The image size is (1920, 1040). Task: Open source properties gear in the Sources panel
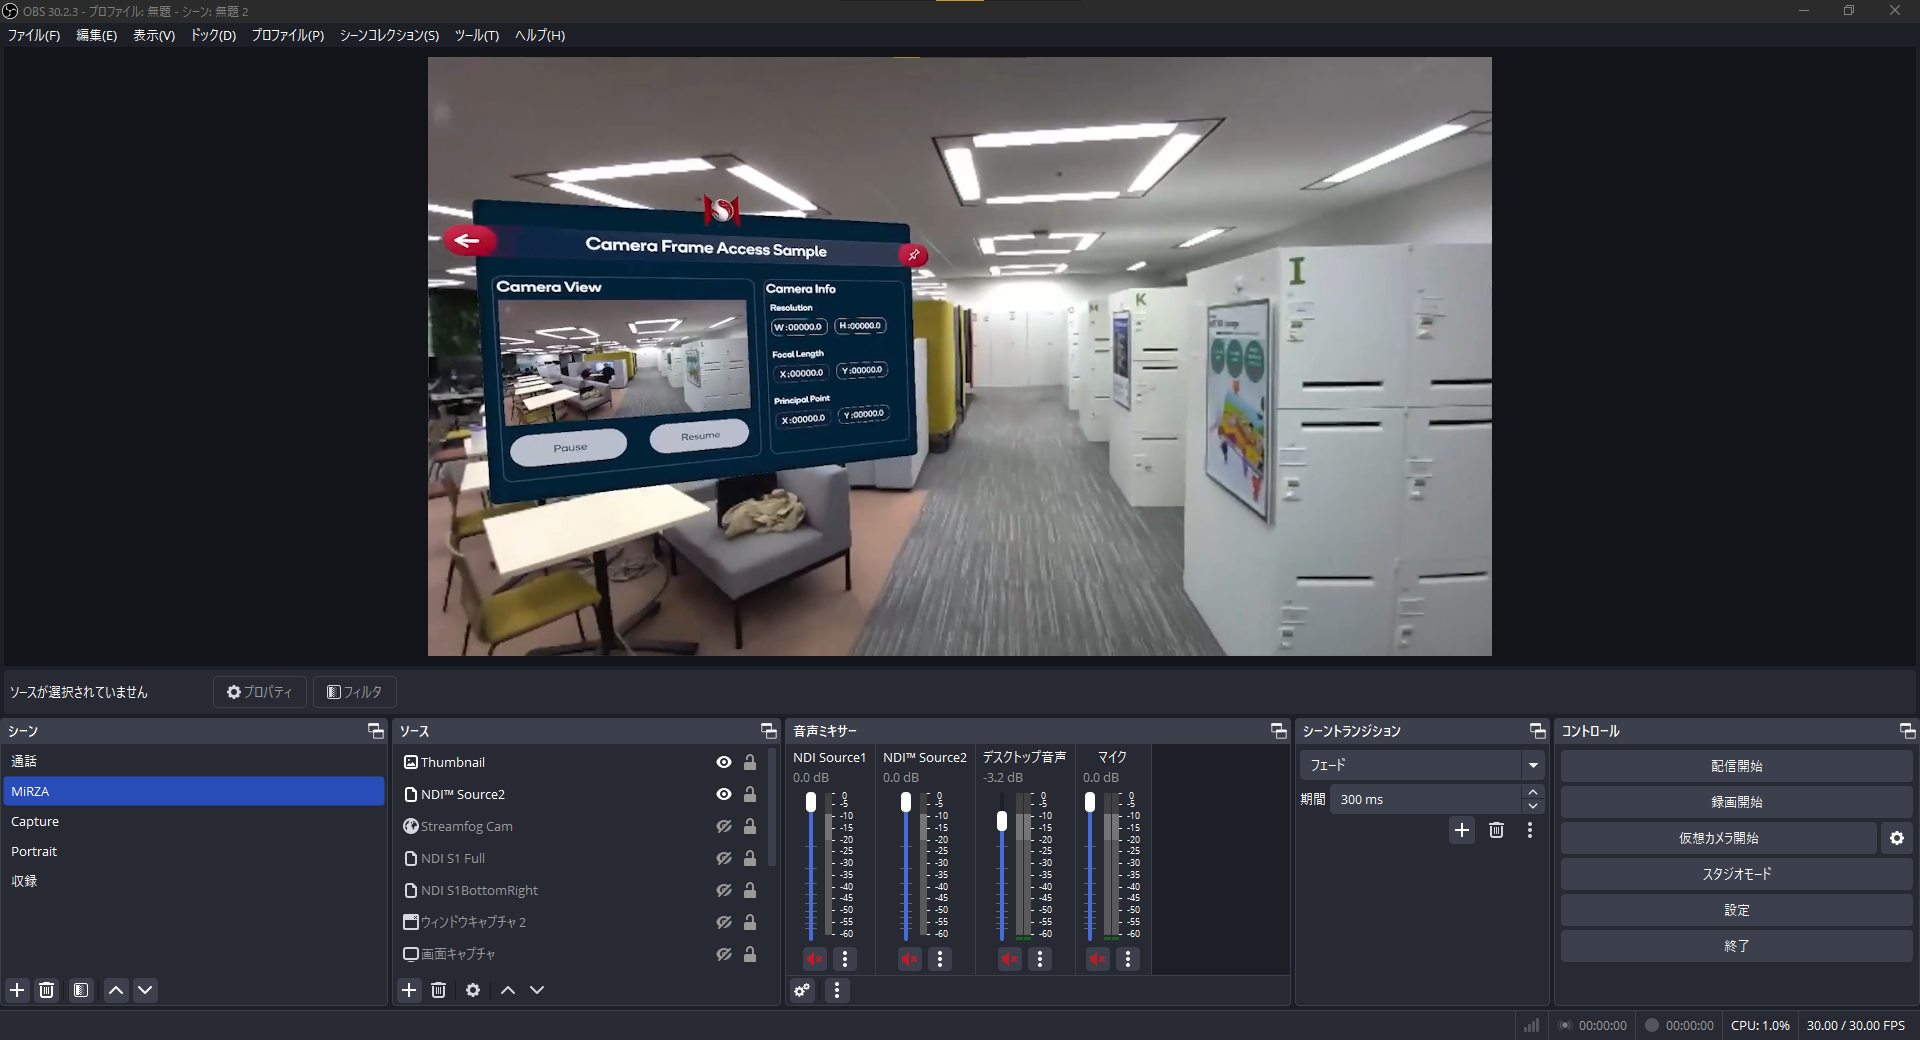click(x=473, y=990)
